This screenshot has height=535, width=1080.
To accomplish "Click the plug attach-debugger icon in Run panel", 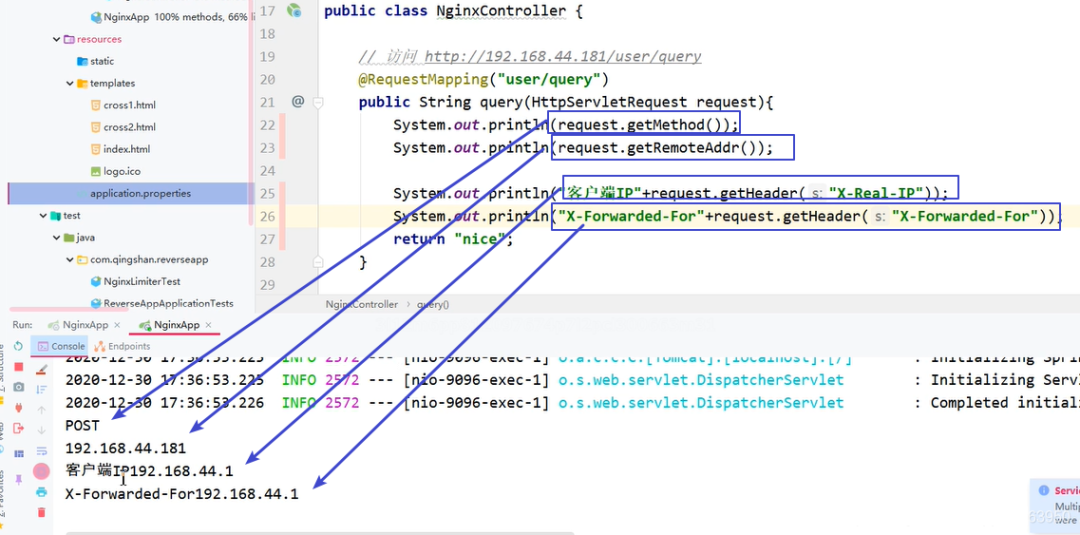I will pyautogui.click(x=19, y=408).
